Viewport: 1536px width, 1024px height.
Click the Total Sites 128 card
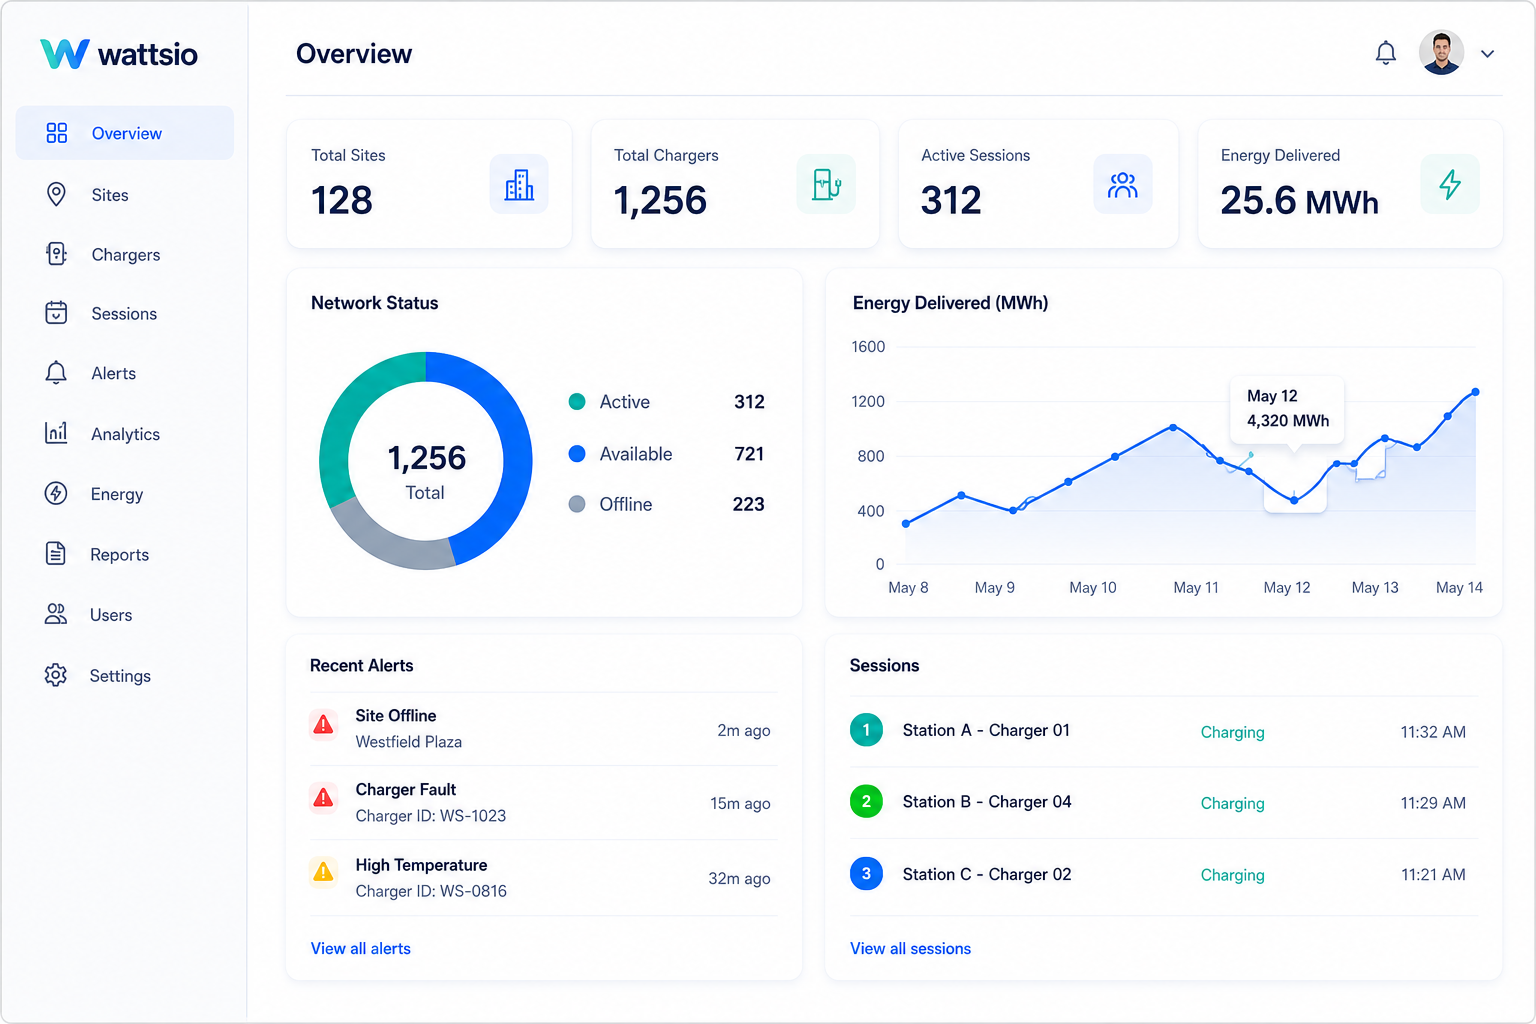(x=429, y=184)
